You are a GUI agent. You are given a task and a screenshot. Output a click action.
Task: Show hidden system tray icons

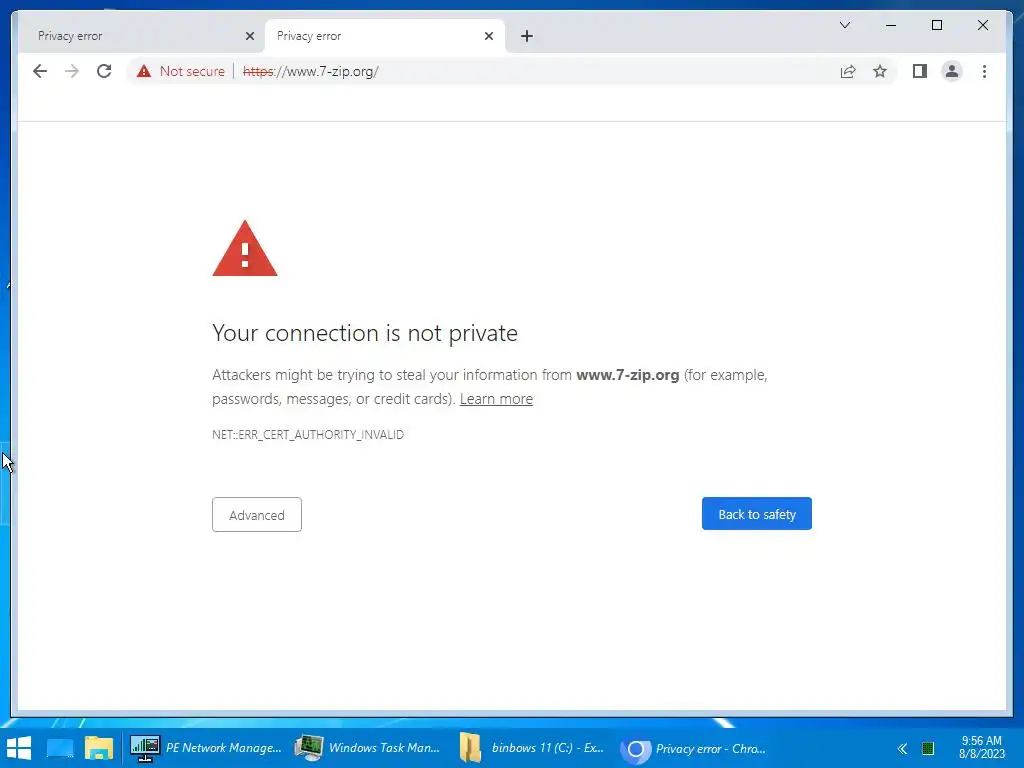903,748
